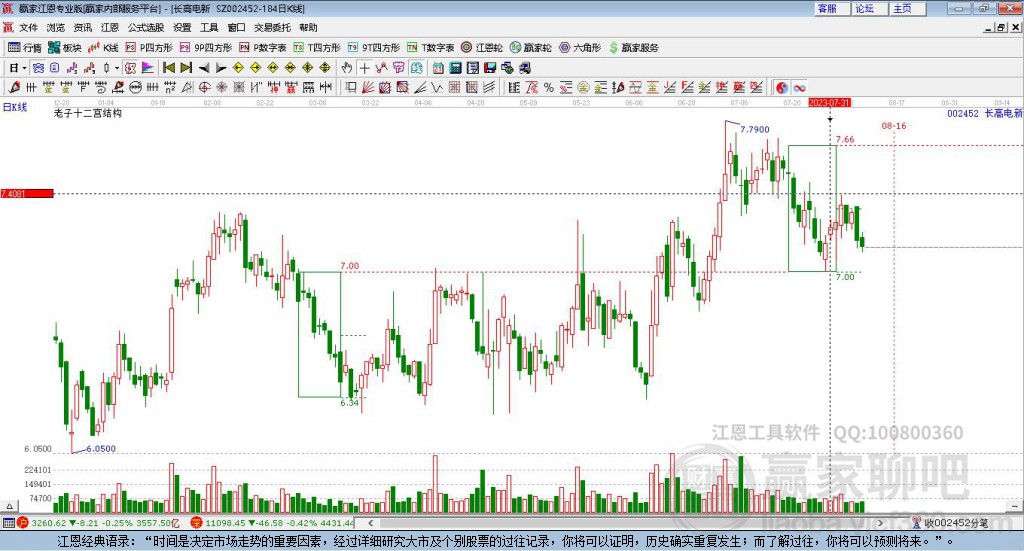Step chart left with black left arrow
The image size is (1024, 551).
click(204, 68)
